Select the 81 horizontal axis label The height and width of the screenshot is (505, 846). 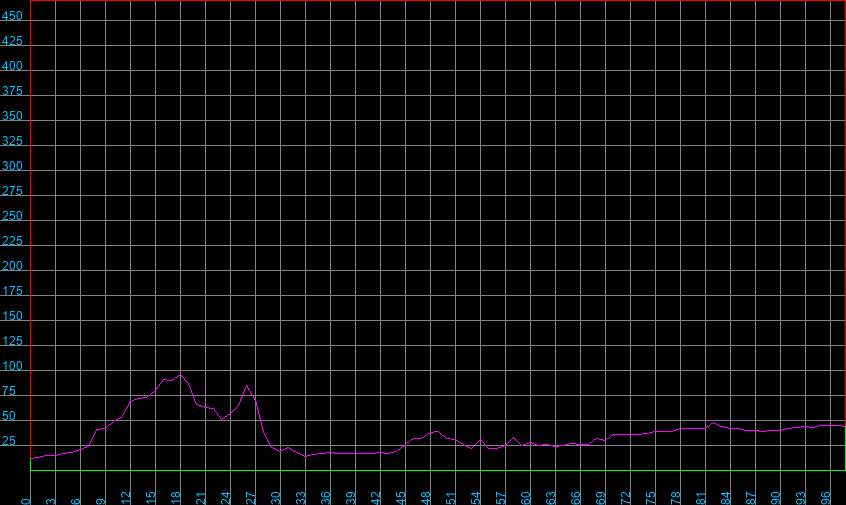pos(701,498)
